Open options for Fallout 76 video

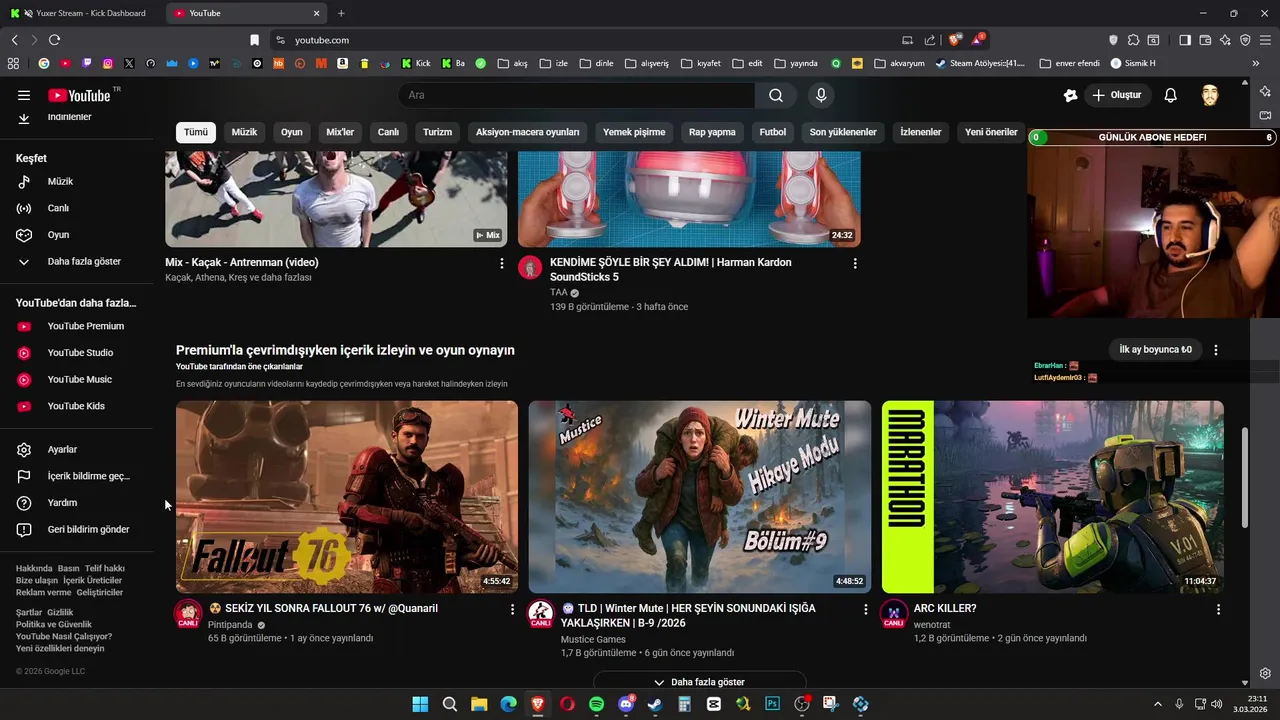click(513, 609)
